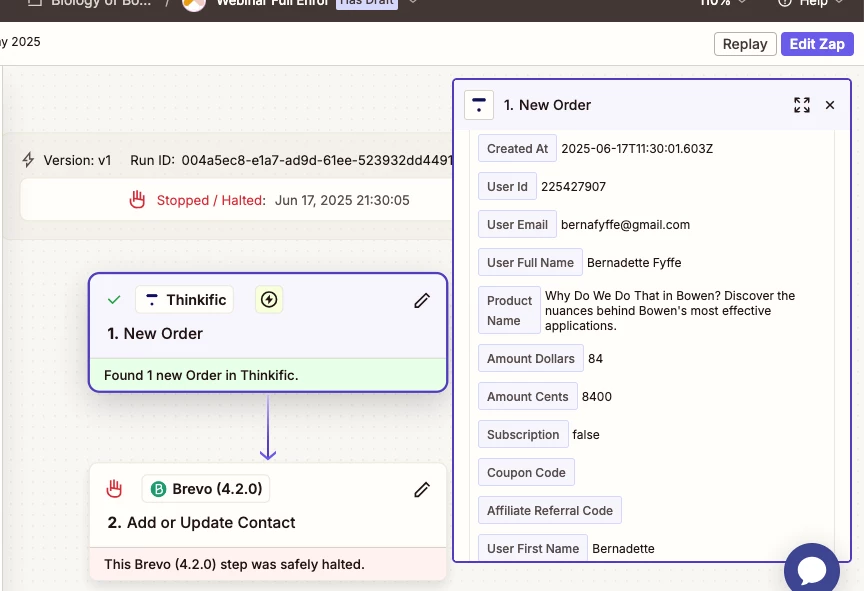
Task: Click the Thinkific app label
Action: click(185, 300)
